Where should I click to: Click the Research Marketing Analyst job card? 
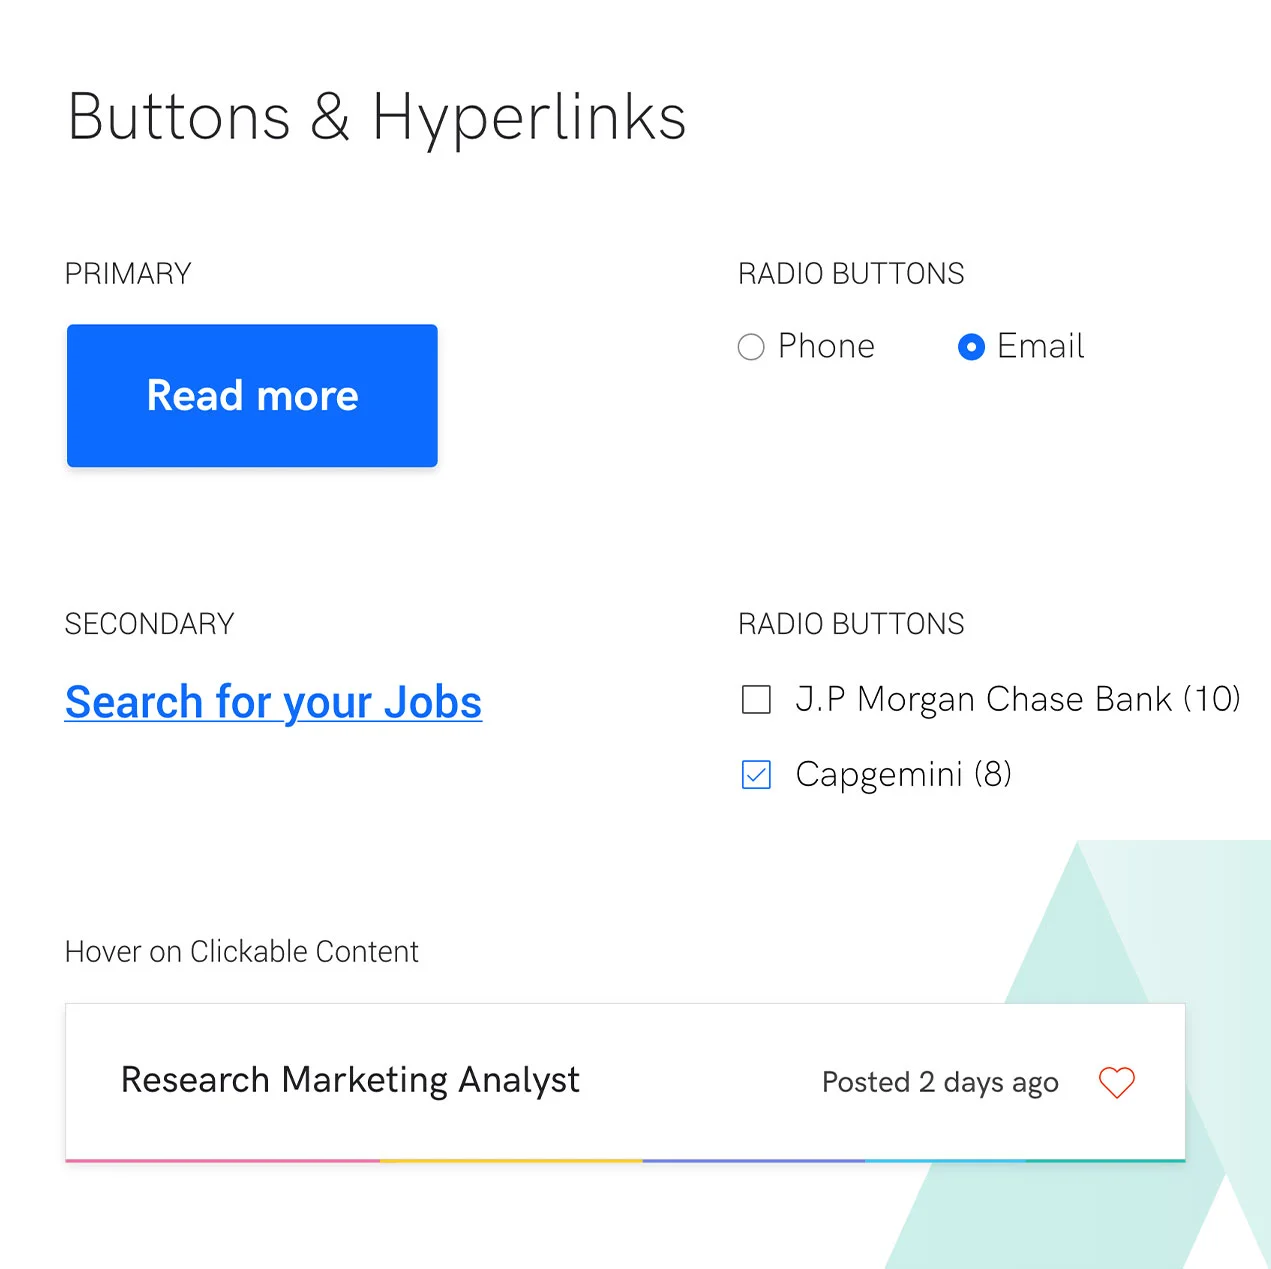point(624,1081)
